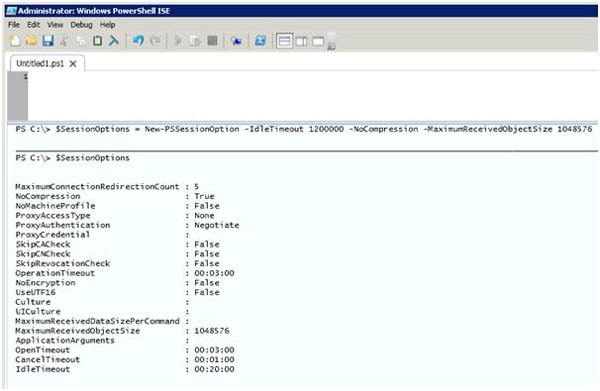Click the NoCompression 'True' value
This screenshot has width=600, height=391.
click(x=204, y=196)
